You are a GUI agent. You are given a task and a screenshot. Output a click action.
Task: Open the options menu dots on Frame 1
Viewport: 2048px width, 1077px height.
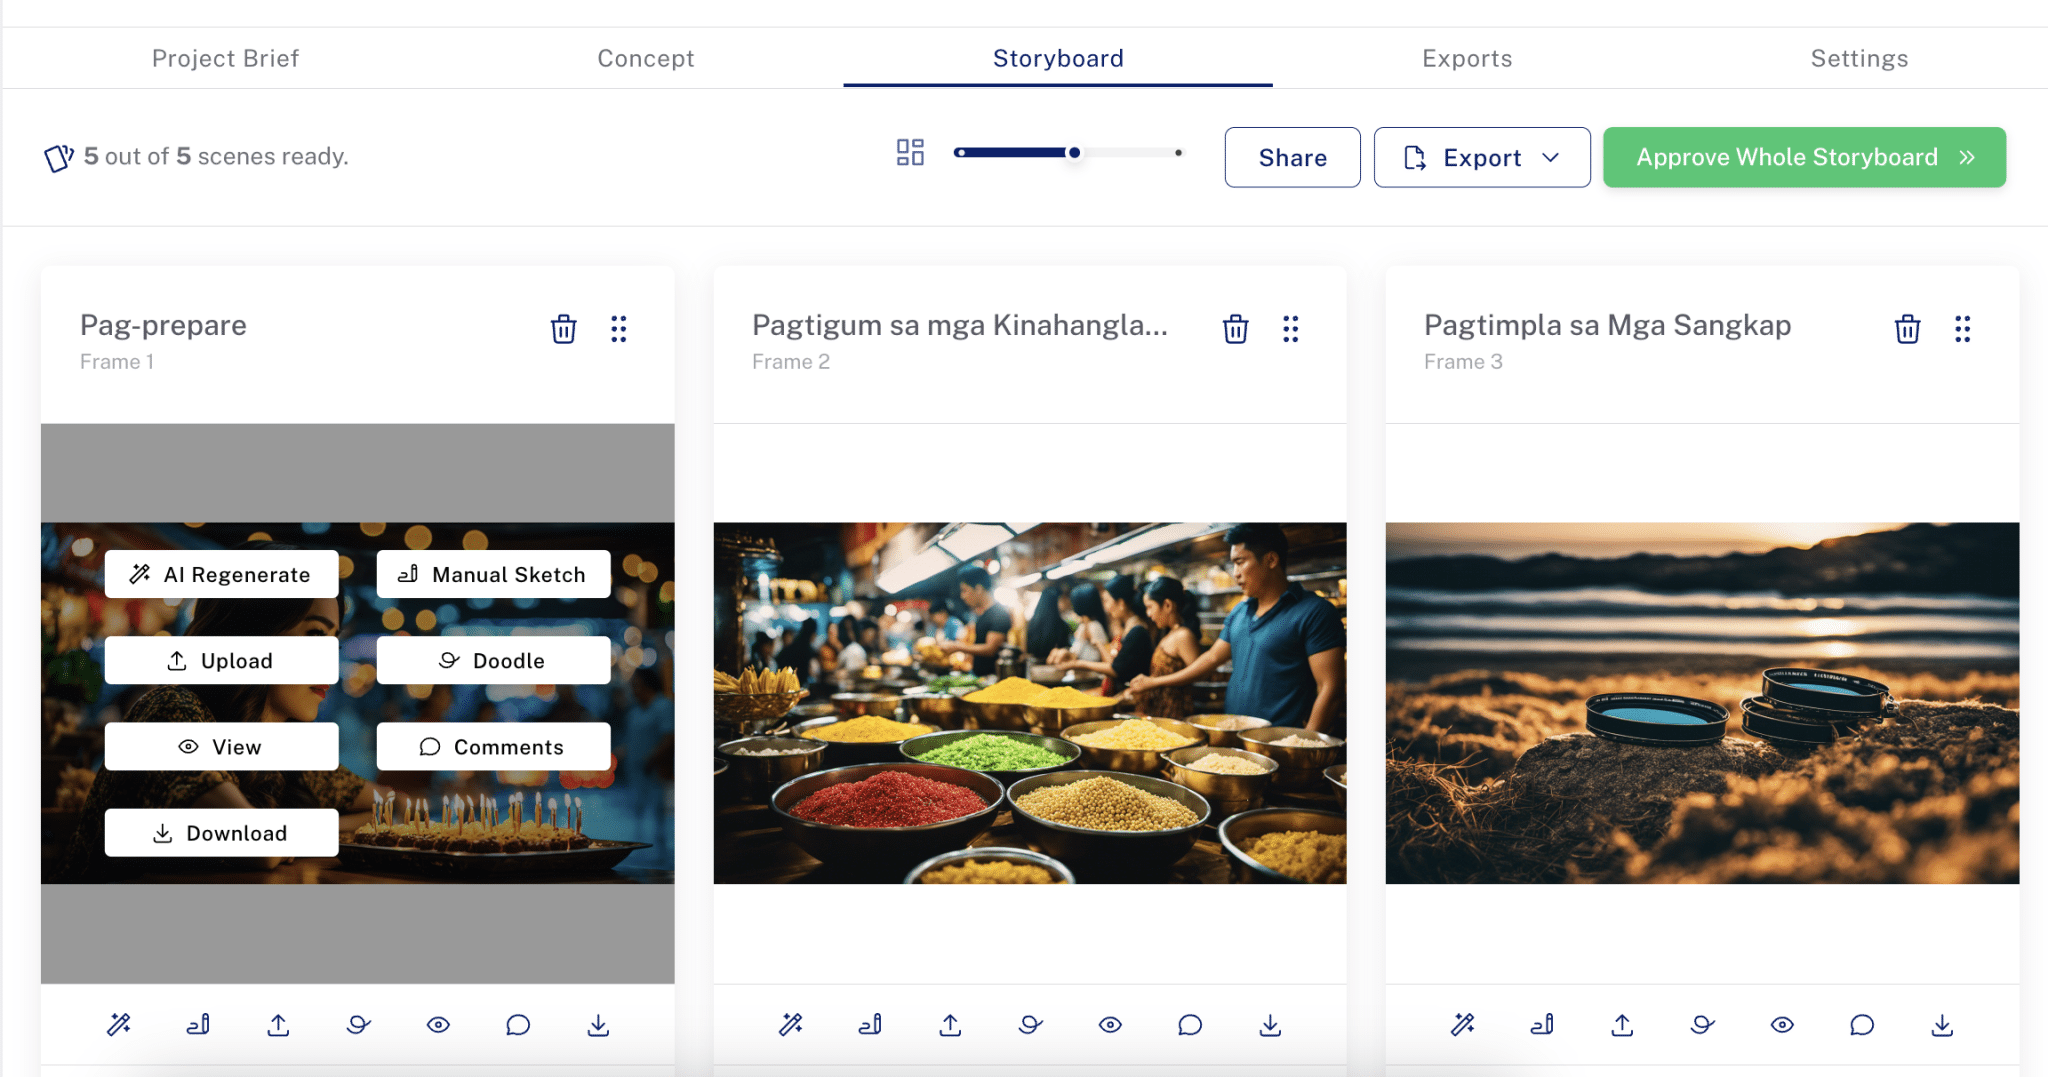pos(618,329)
